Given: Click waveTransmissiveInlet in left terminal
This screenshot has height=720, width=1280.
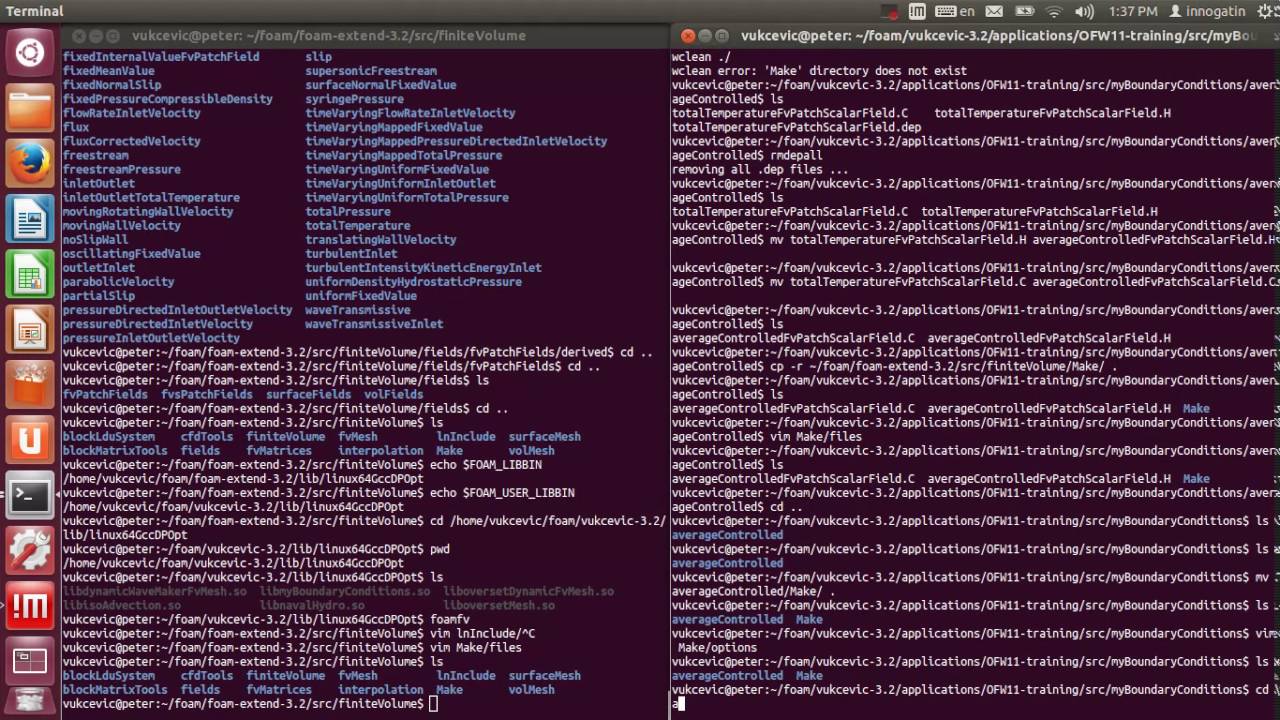Looking at the screenshot, I should 374,324.
